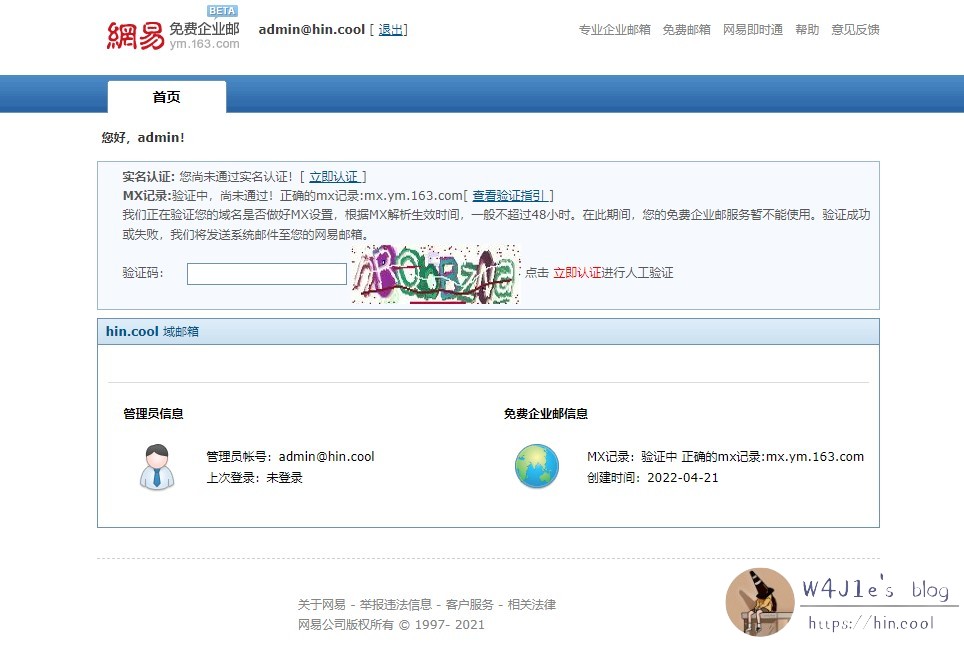Click the 创建时间: 2022-04-21 text
Viewport: 964px width, 655px height.
click(x=652, y=477)
